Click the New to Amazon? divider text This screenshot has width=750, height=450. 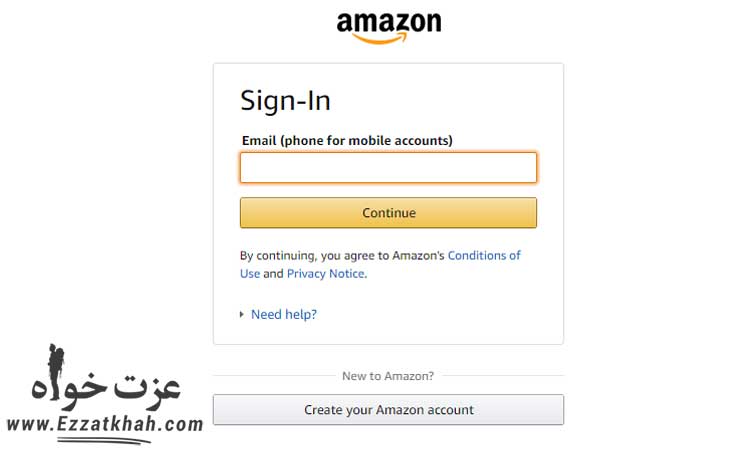tap(388, 376)
